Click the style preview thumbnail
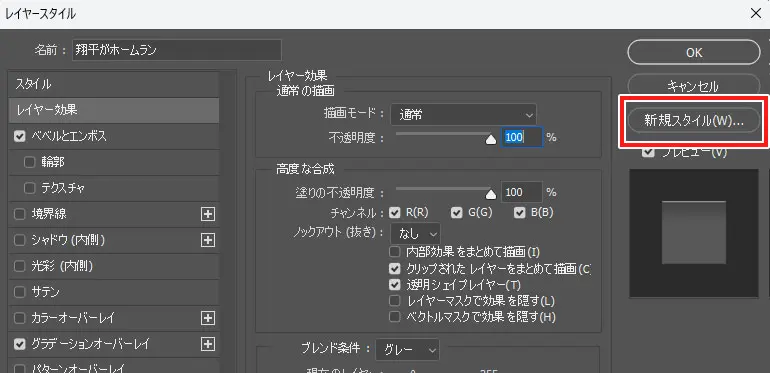This screenshot has height=373, width=770. 694,233
